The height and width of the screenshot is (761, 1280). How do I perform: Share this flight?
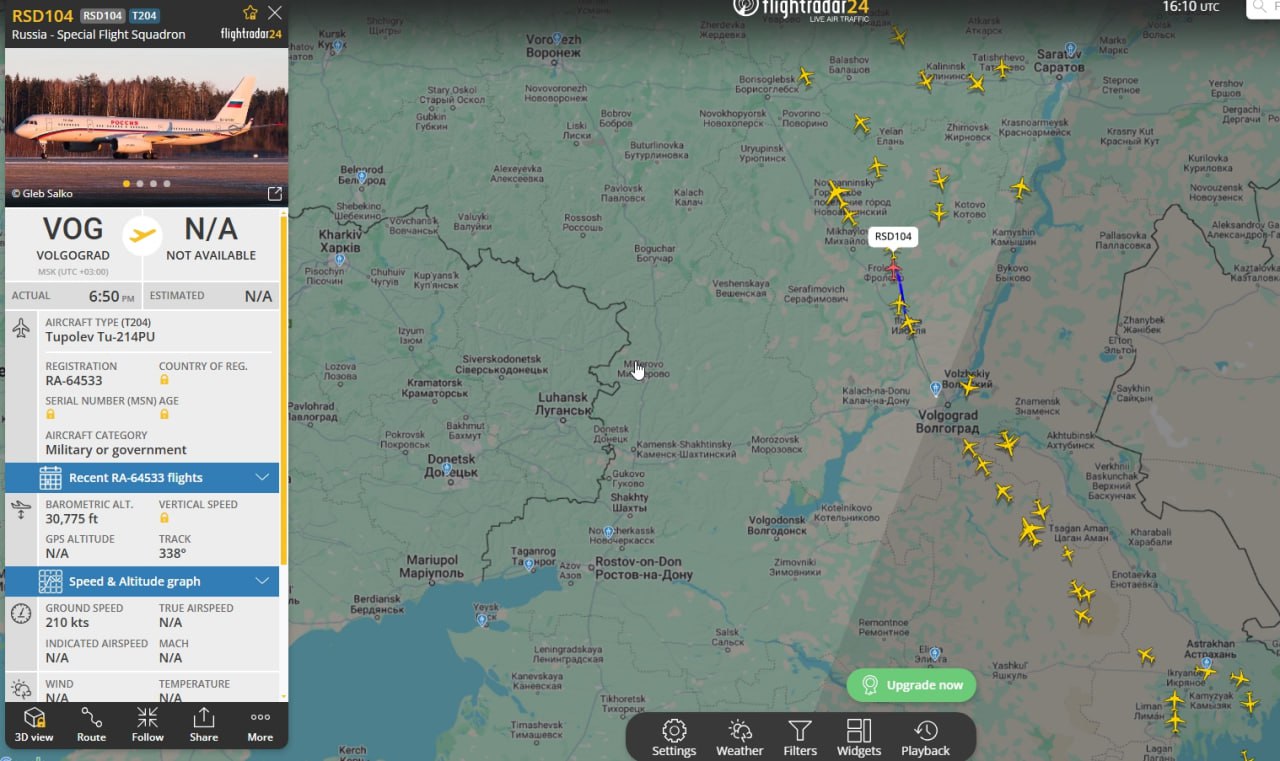coord(204,725)
